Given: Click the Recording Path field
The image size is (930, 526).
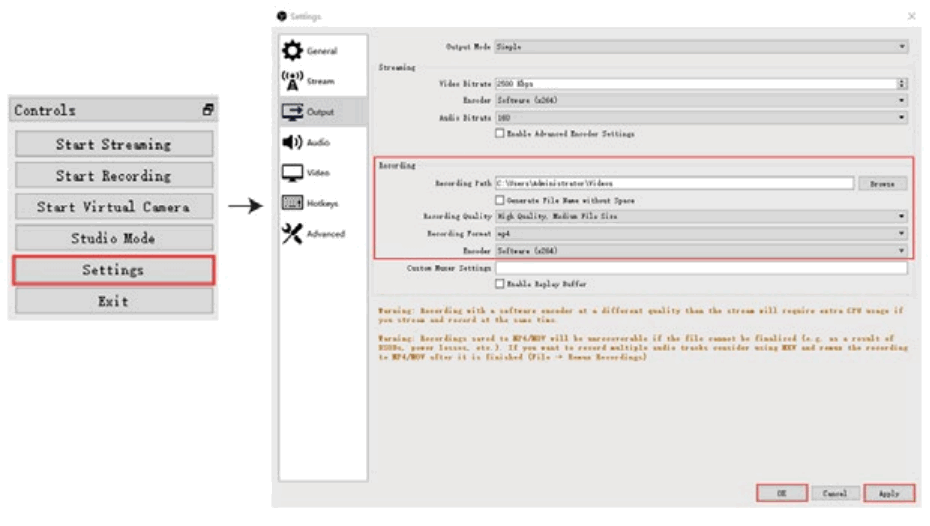Looking at the screenshot, I should [x=674, y=184].
